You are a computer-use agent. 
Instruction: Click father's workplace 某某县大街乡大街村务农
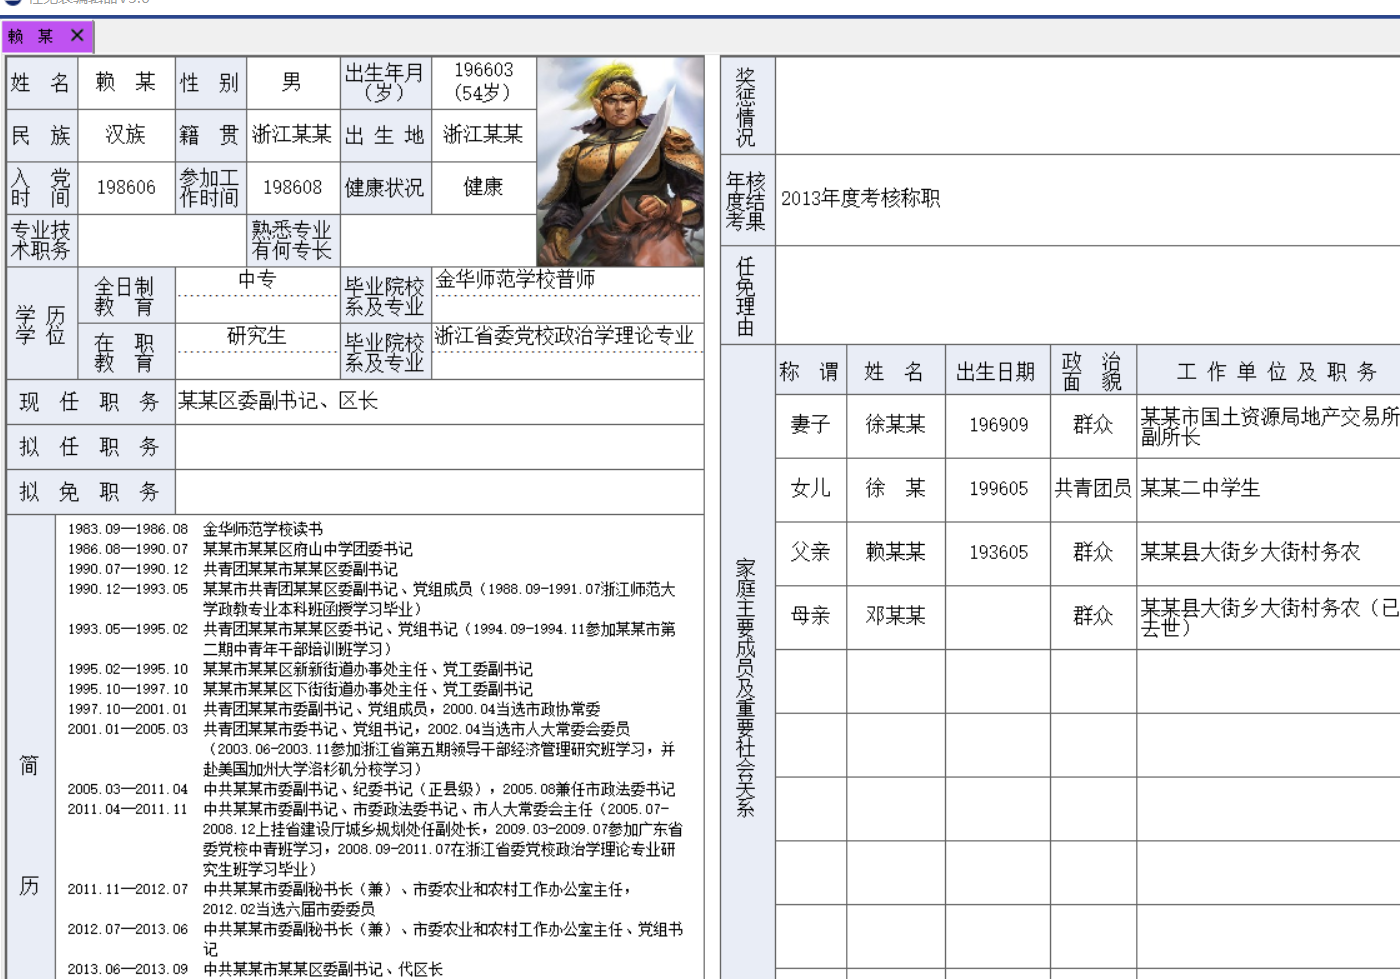click(x=1269, y=553)
